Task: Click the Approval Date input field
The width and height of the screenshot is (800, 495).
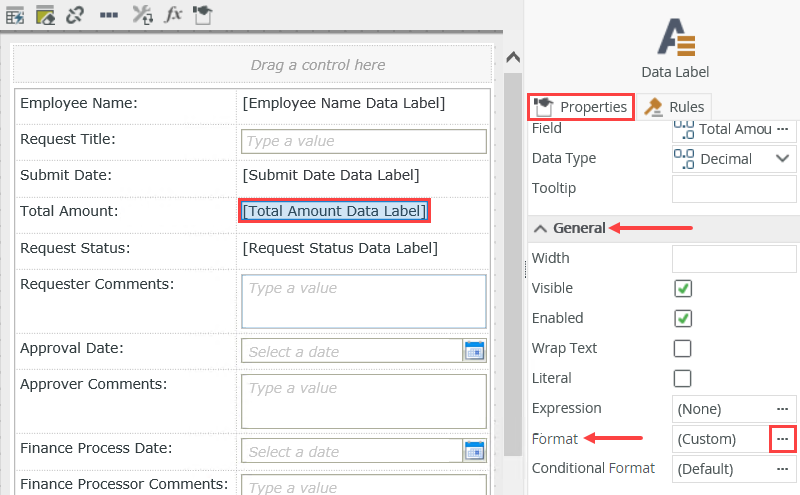Action: click(352, 351)
